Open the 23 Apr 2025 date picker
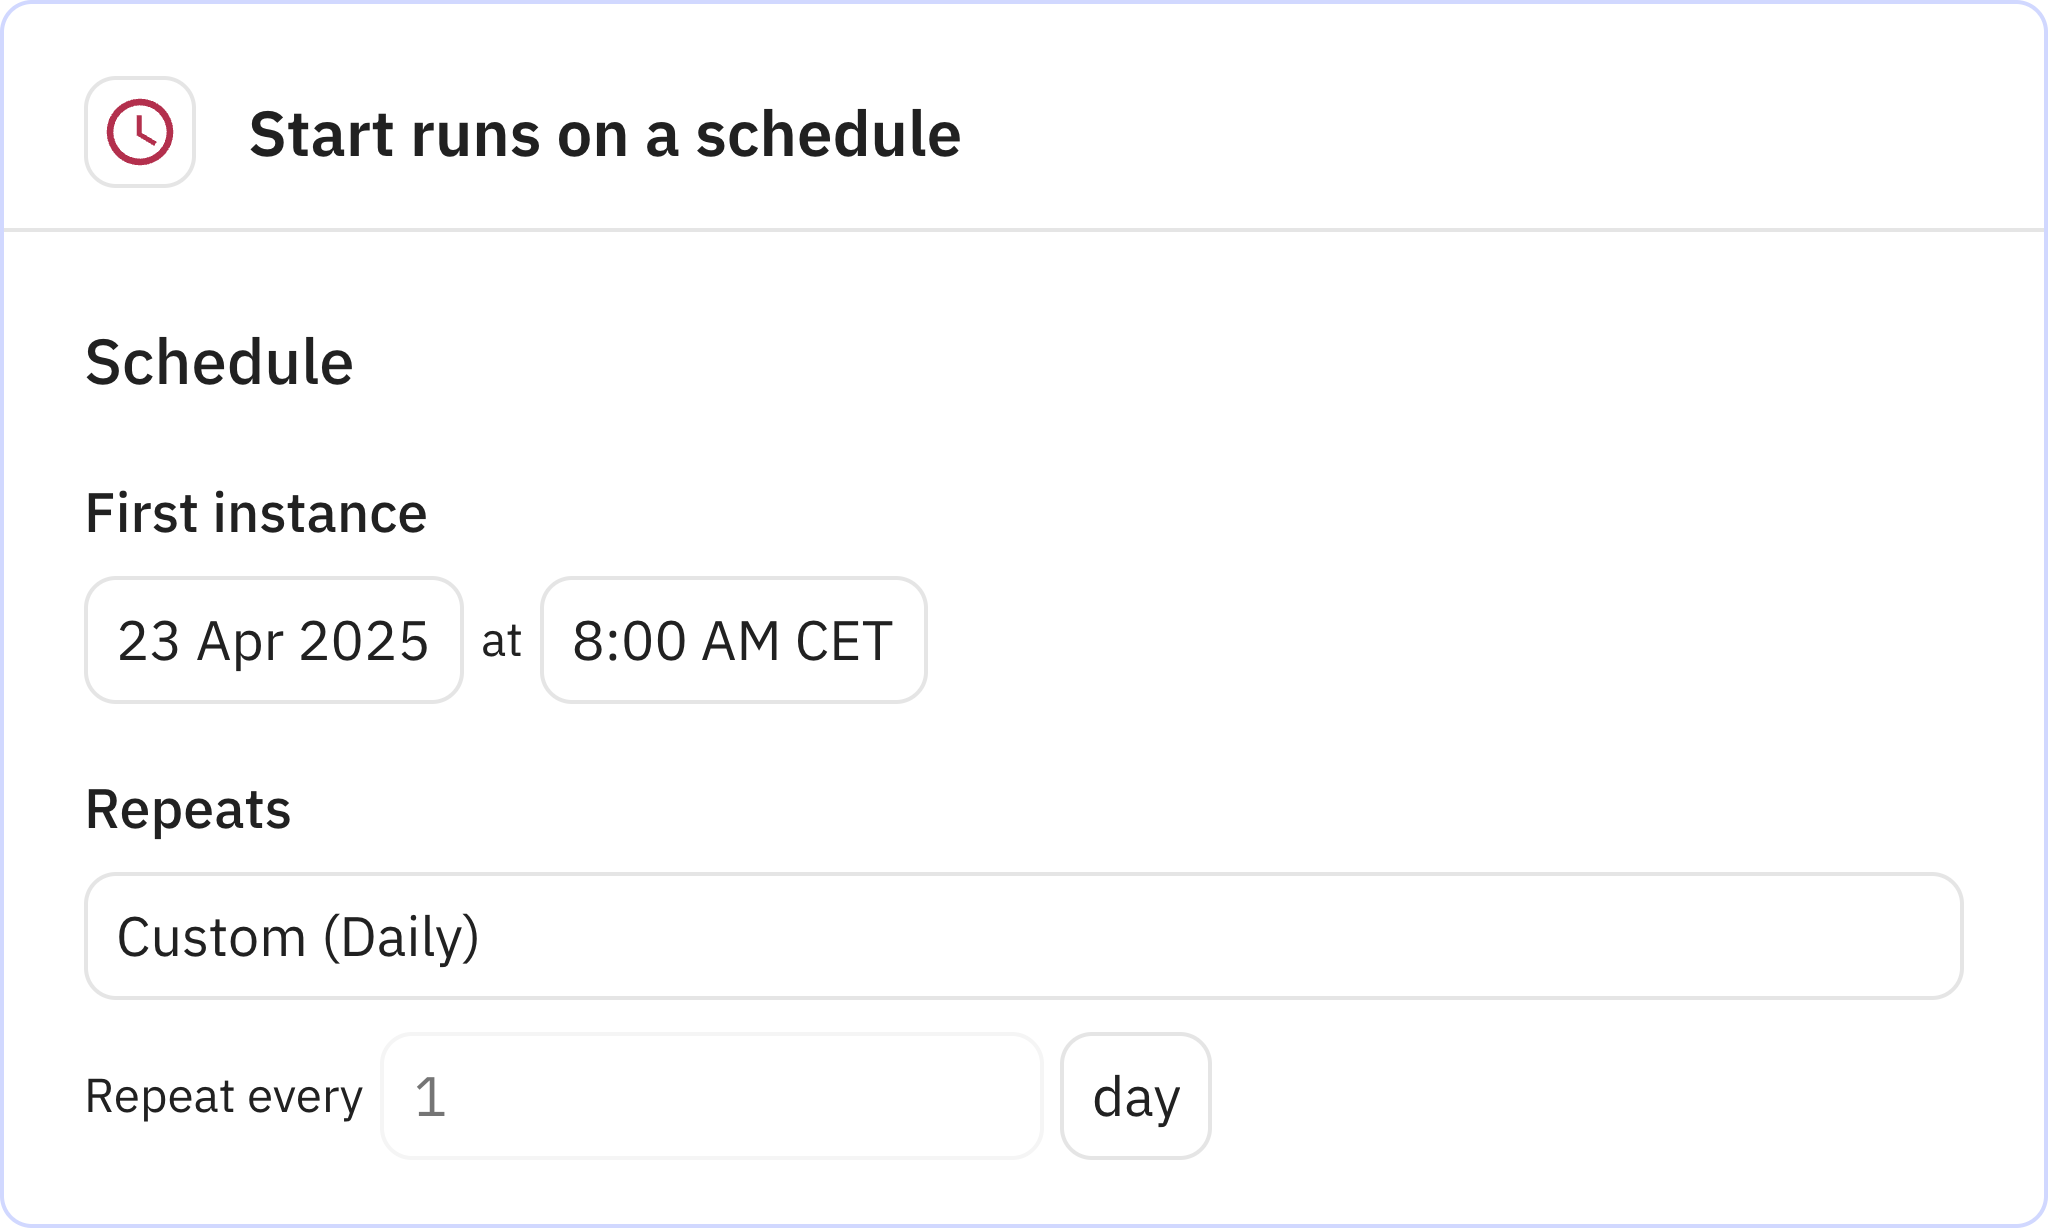Screen dimensions: 2048x1228 point(273,640)
